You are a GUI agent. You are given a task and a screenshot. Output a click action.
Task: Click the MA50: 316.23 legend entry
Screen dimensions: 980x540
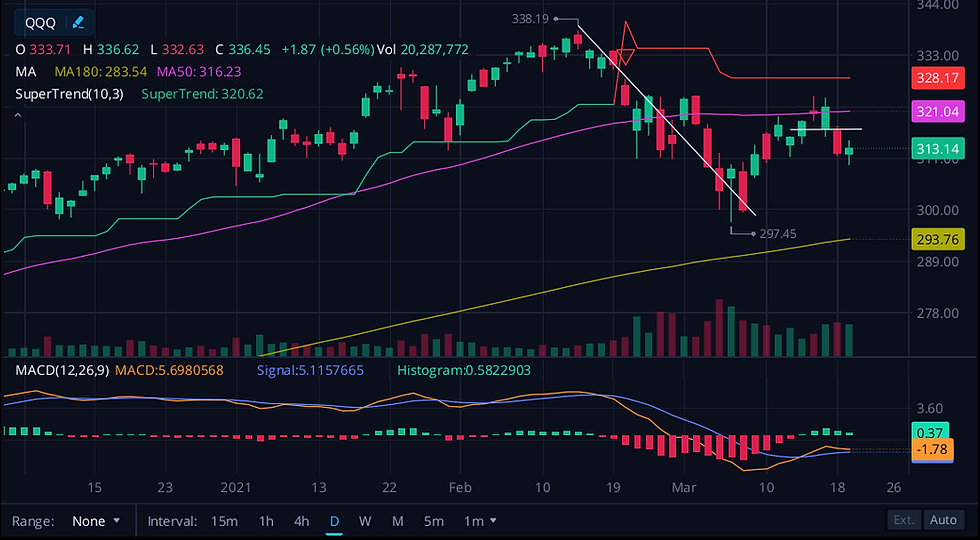pos(199,72)
